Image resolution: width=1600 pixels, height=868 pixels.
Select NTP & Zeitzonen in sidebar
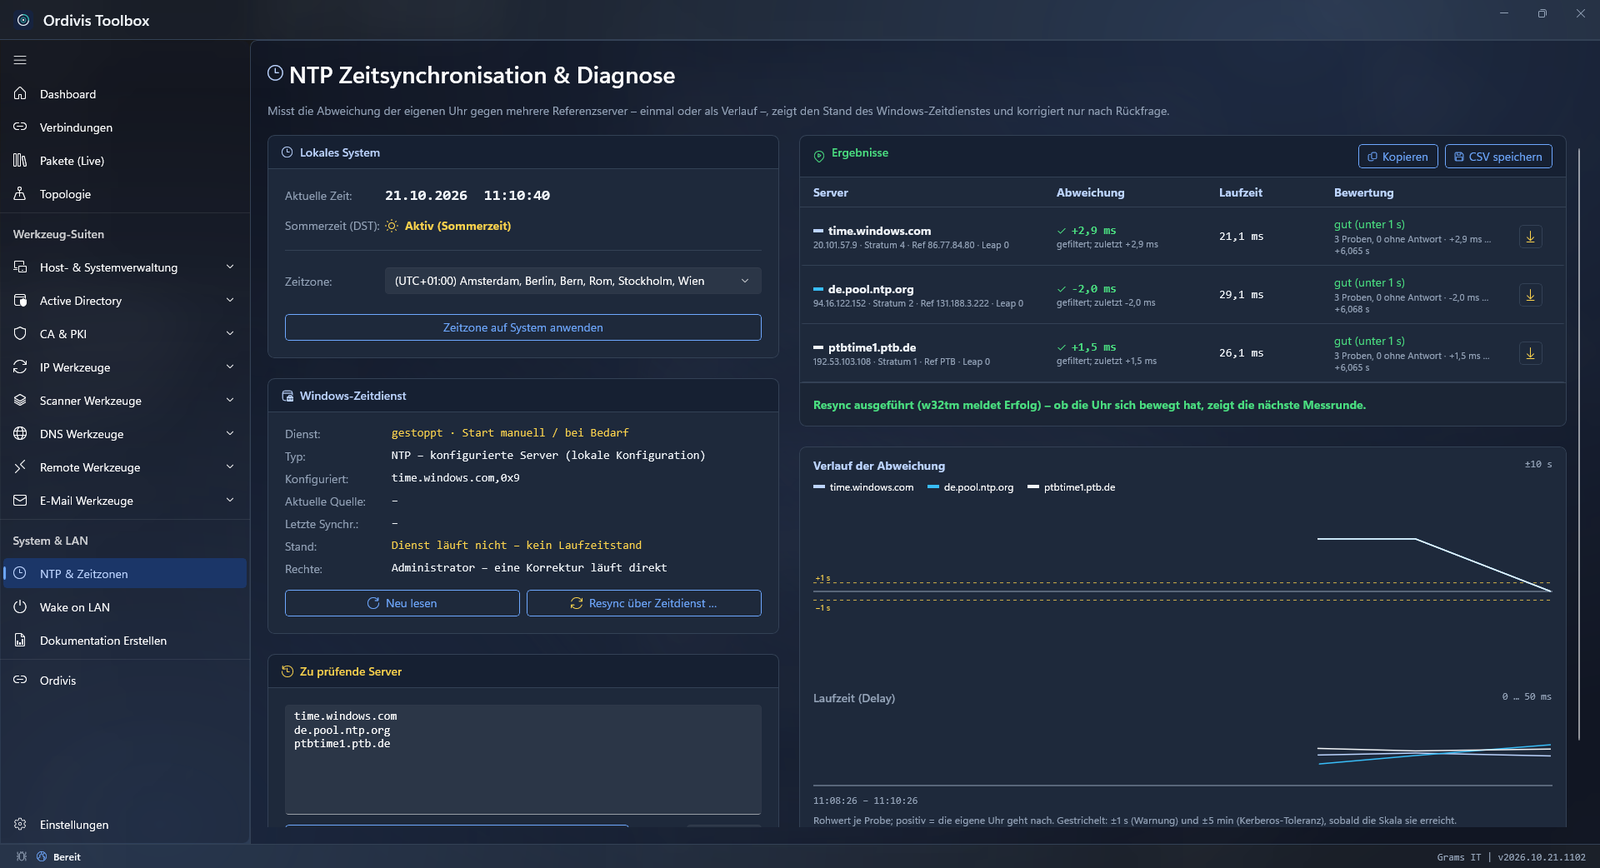tap(124, 573)
